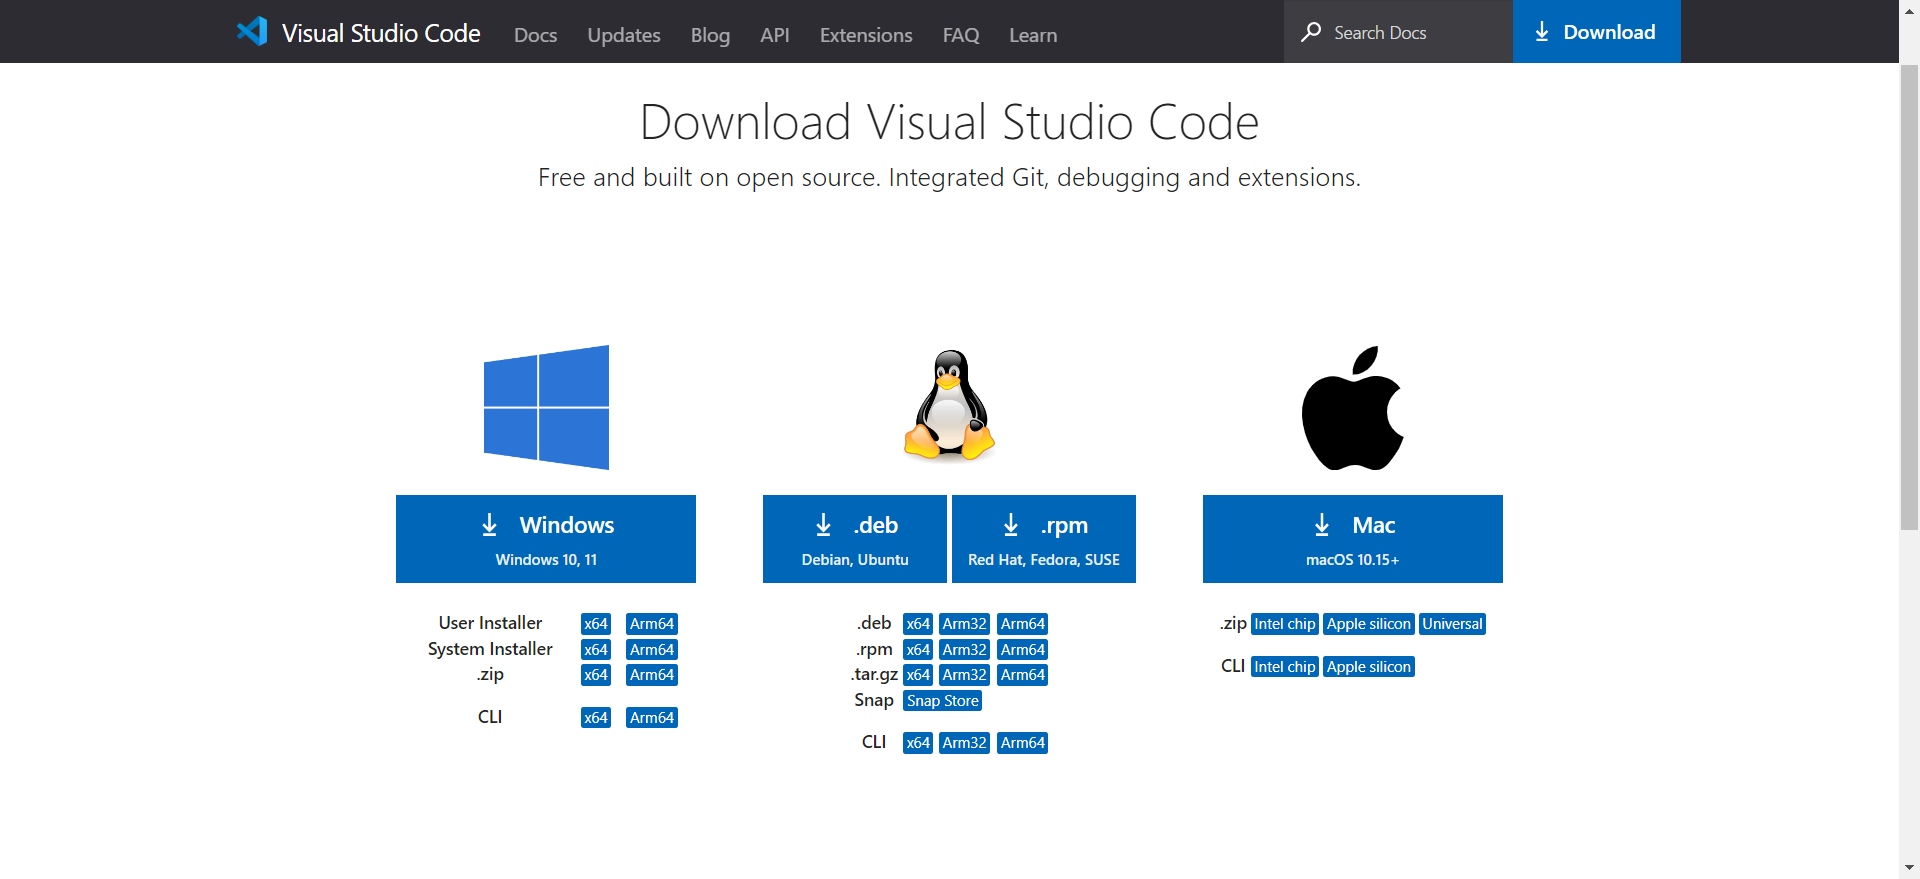Select Mac CLI Apple silicon download
This screenshot has width=1920, height=879.
(1369, 667)
